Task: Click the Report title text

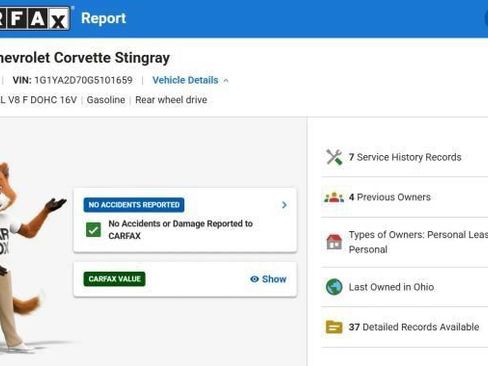Action: point(104,18)
